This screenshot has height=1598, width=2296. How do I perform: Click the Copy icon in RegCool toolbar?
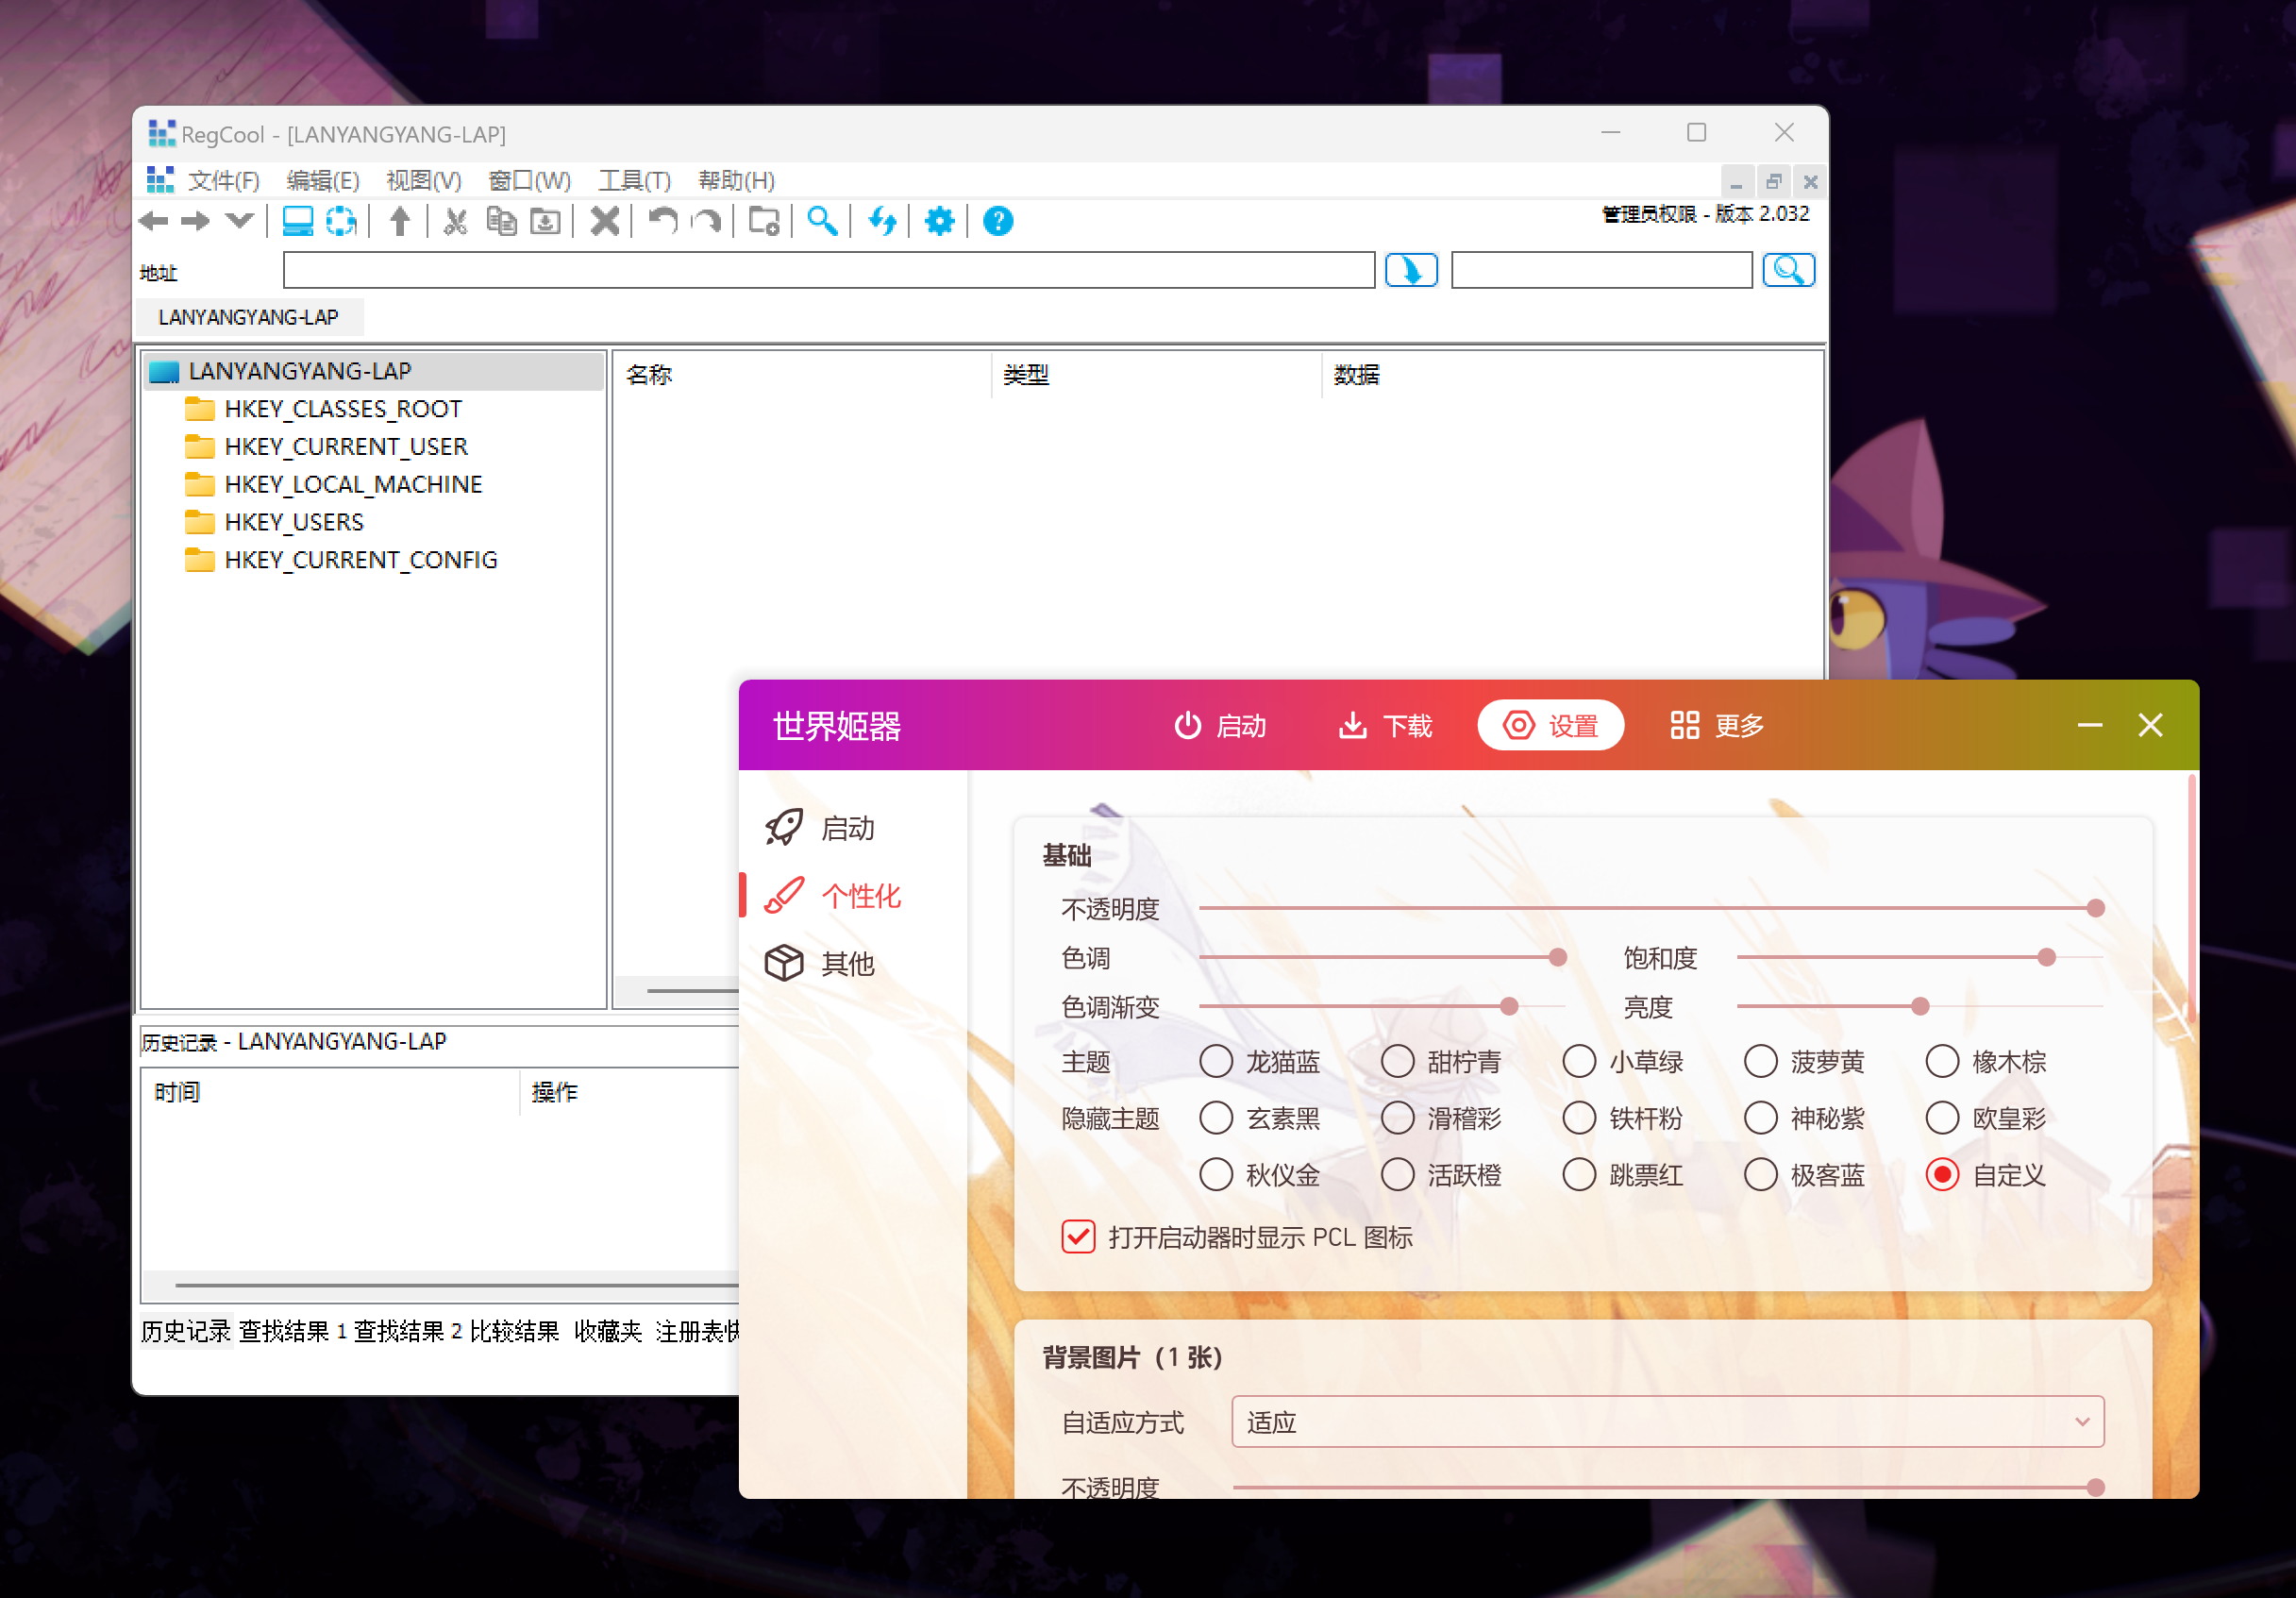pos(502,221)
